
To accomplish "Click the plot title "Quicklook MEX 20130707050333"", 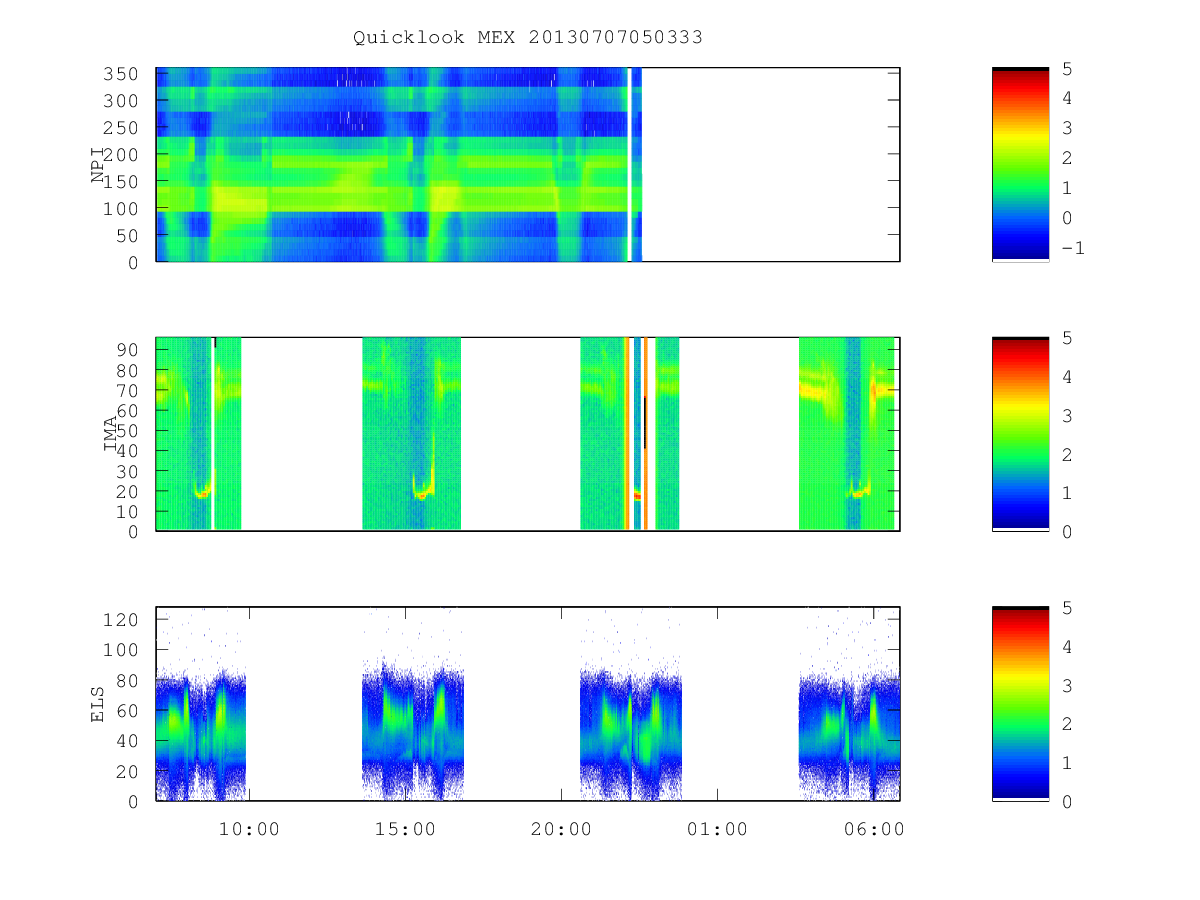I will [x=528, y=37].
